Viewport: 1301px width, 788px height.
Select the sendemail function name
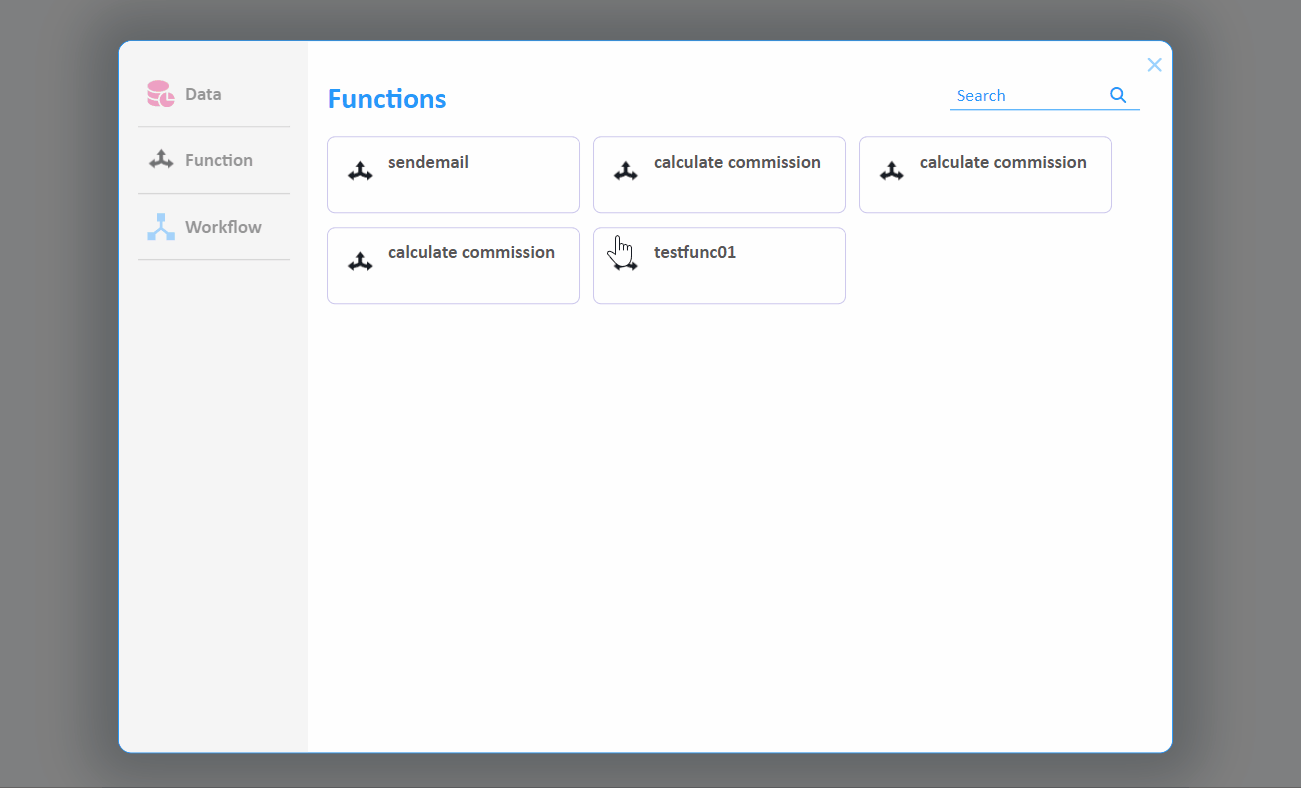[428, 162]
